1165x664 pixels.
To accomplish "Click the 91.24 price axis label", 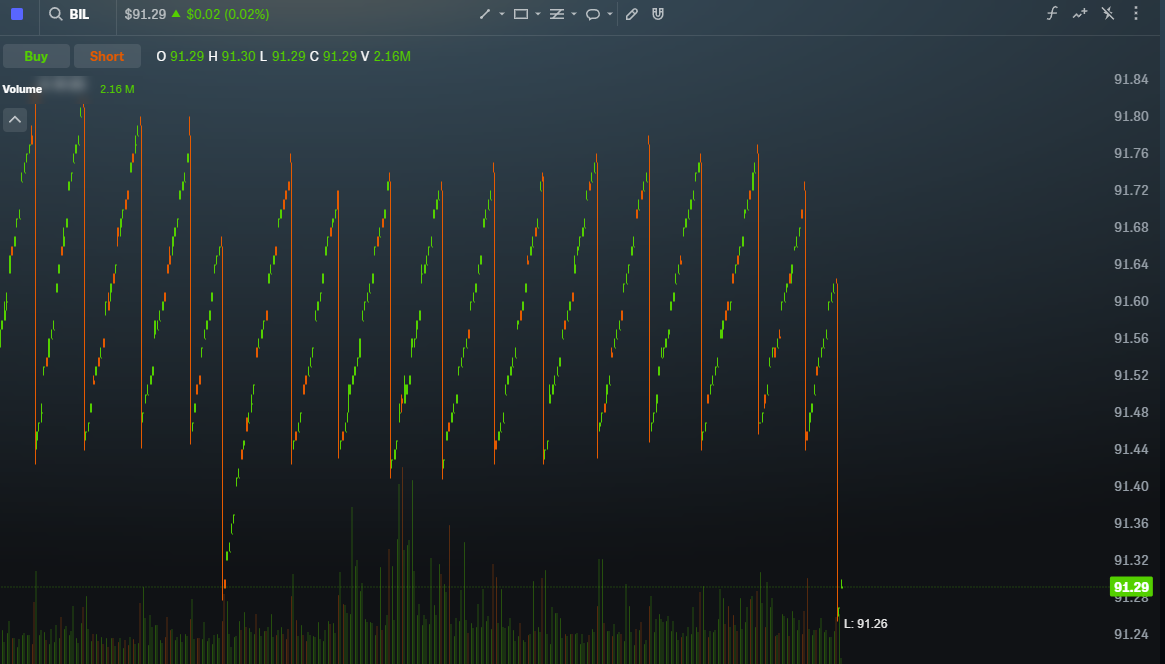I will click(1131, 634).
